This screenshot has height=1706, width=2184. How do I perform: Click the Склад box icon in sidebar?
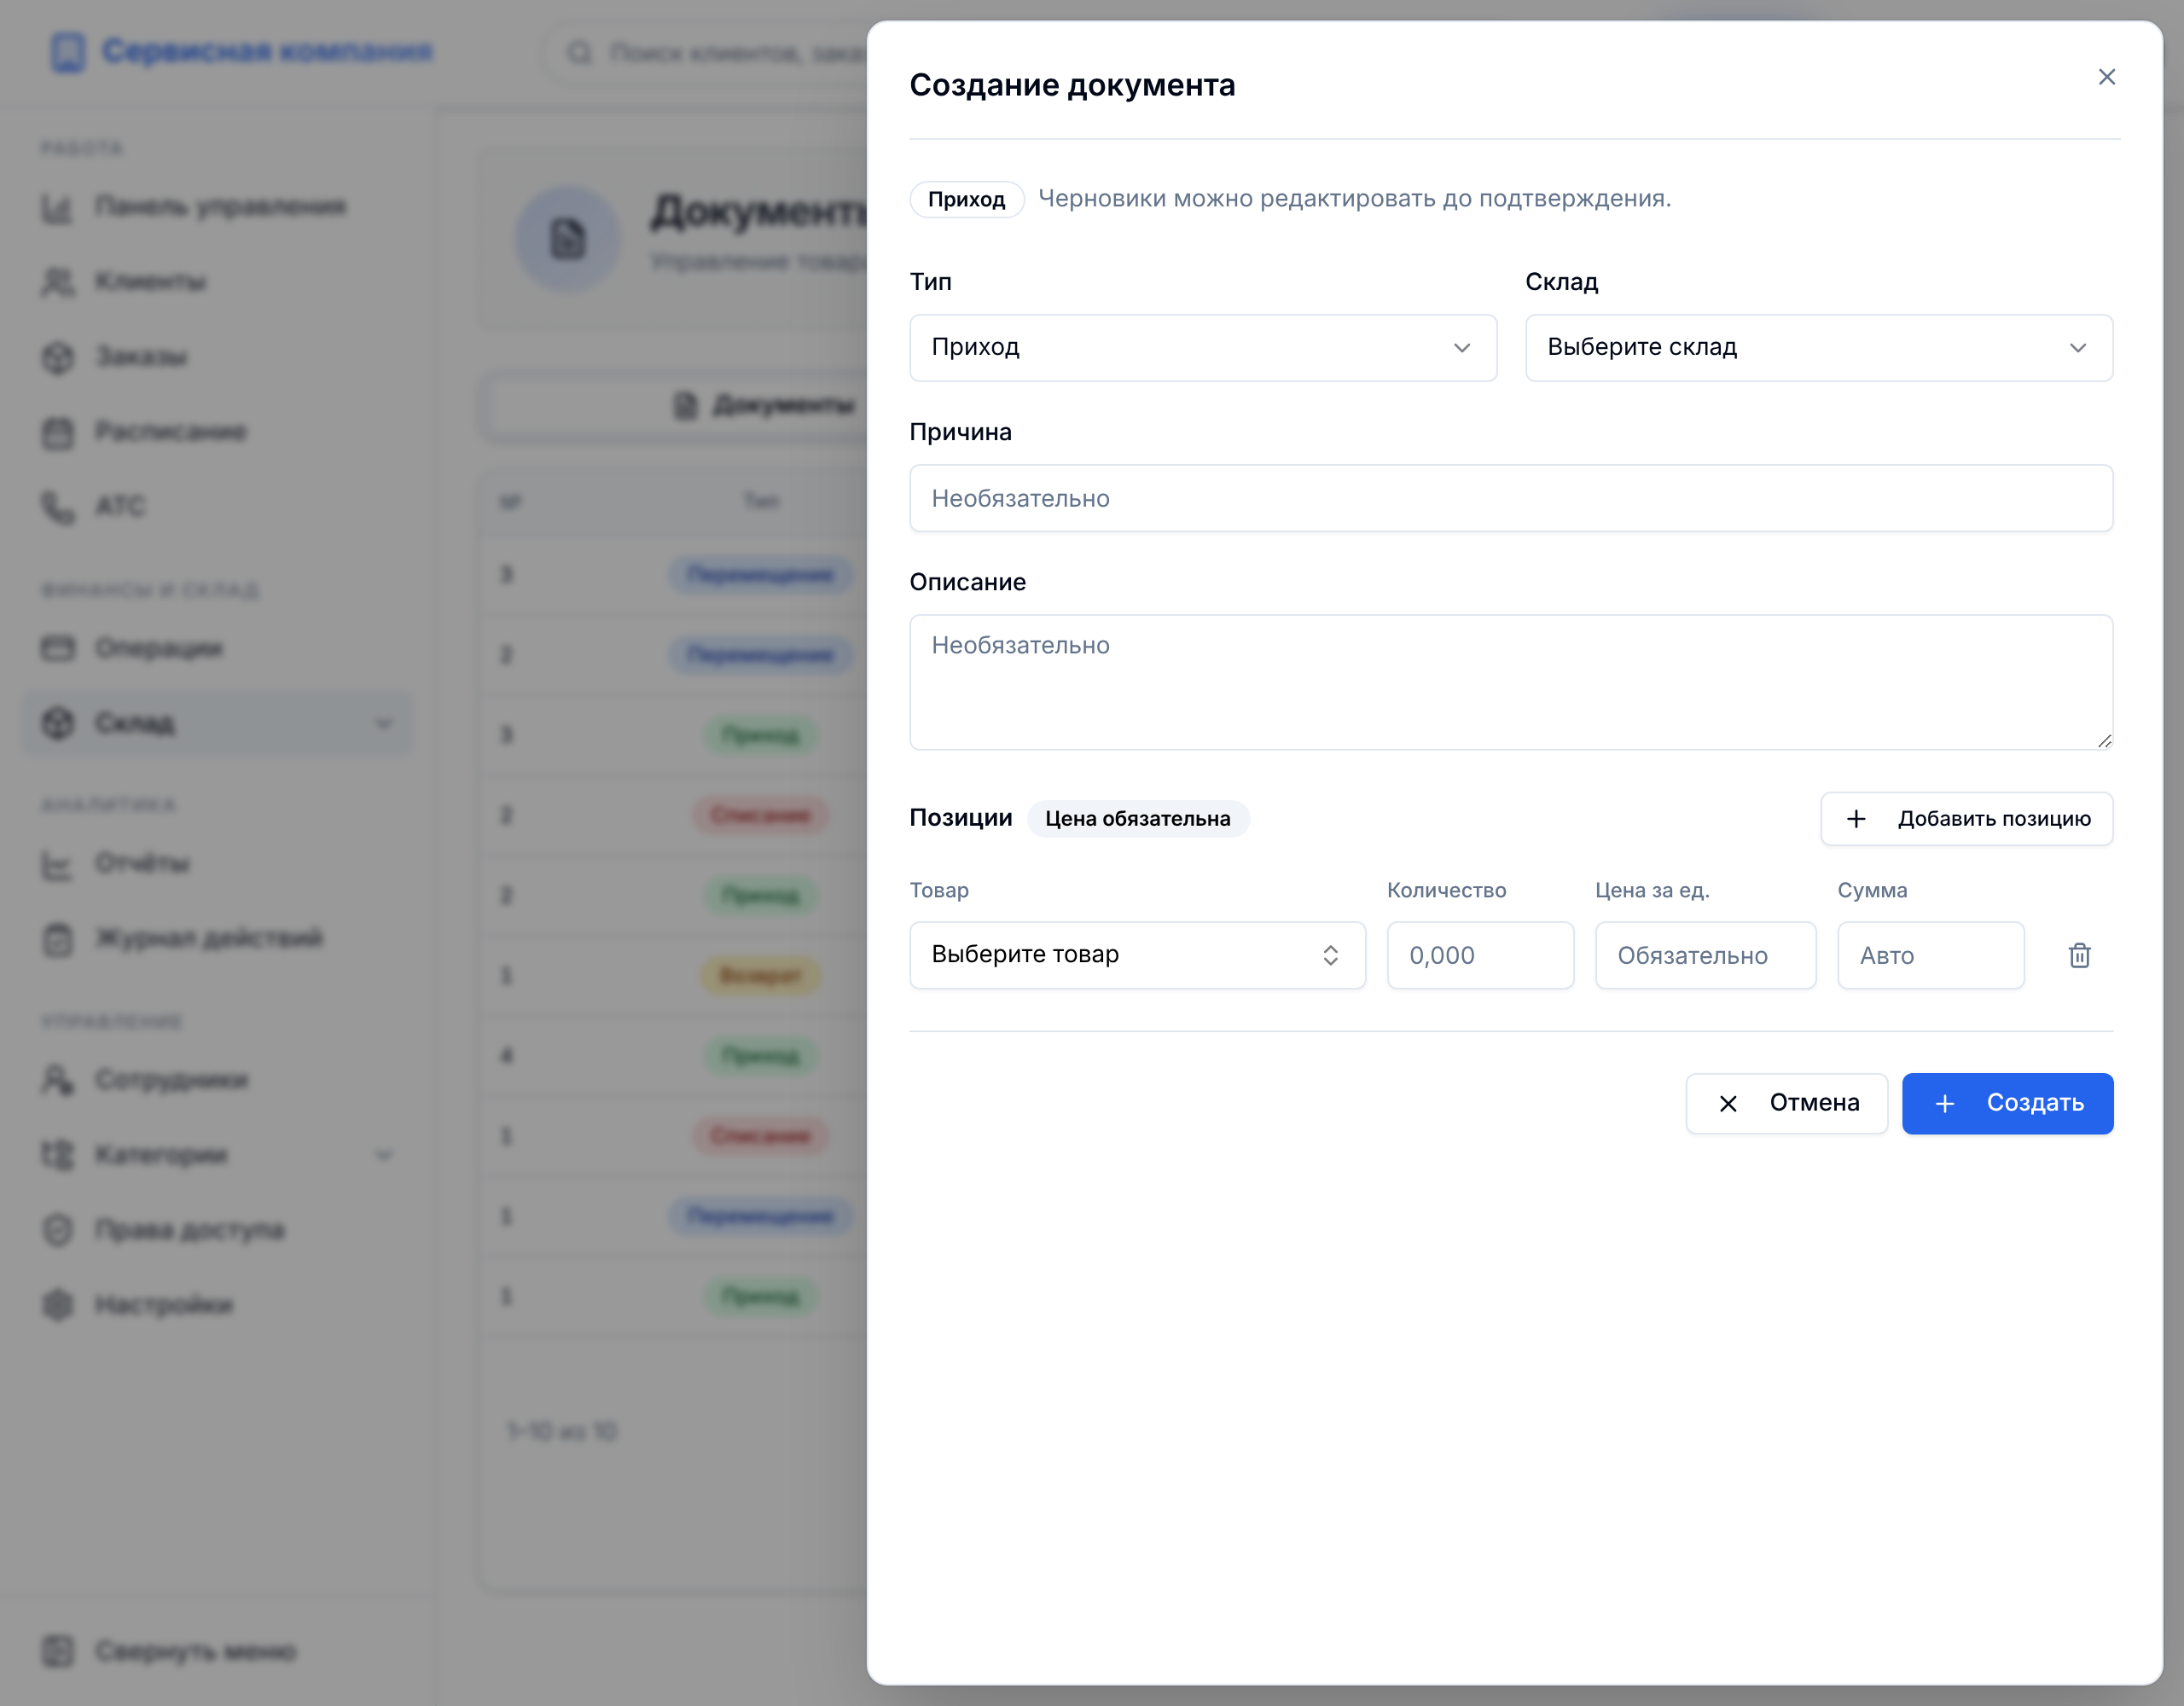[58, 723]
